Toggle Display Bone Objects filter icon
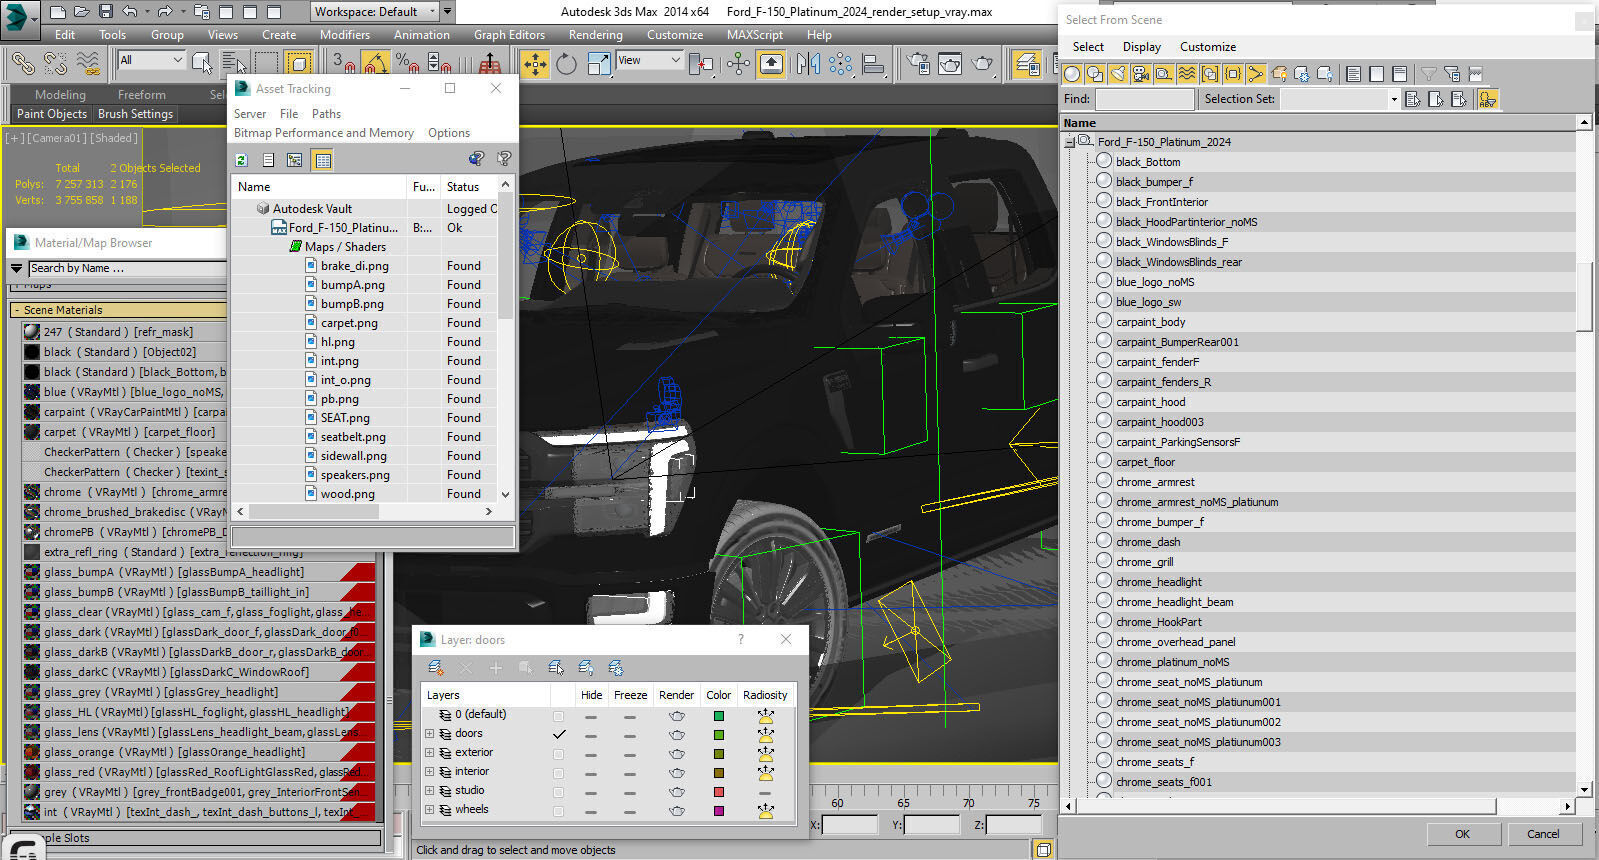1599x860 pixels. pos(1256,74)
